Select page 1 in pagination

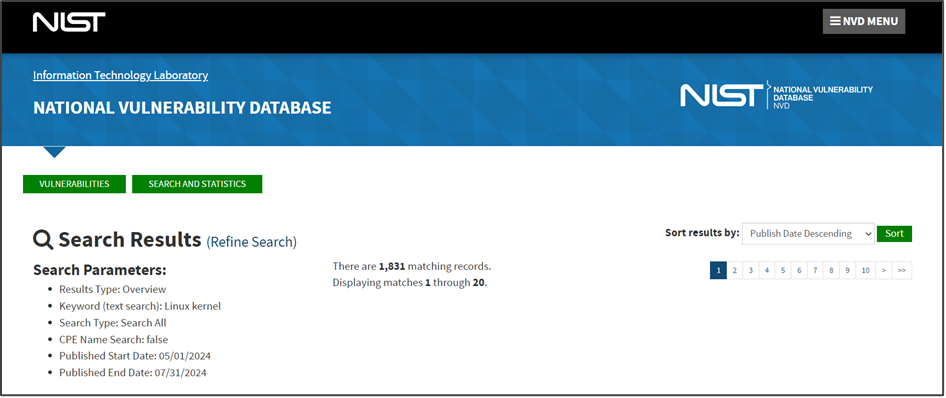pyautogui.click(x=718, y=271)
